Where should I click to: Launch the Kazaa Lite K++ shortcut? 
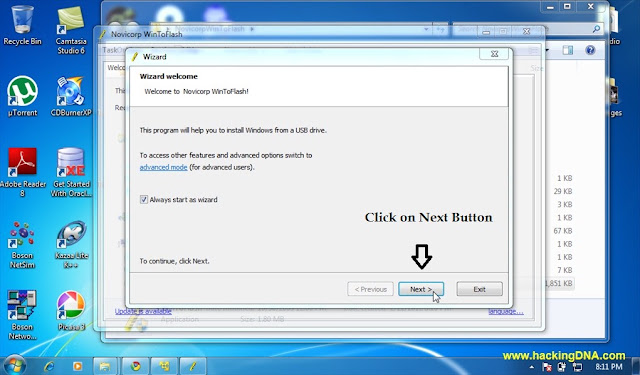71,245
